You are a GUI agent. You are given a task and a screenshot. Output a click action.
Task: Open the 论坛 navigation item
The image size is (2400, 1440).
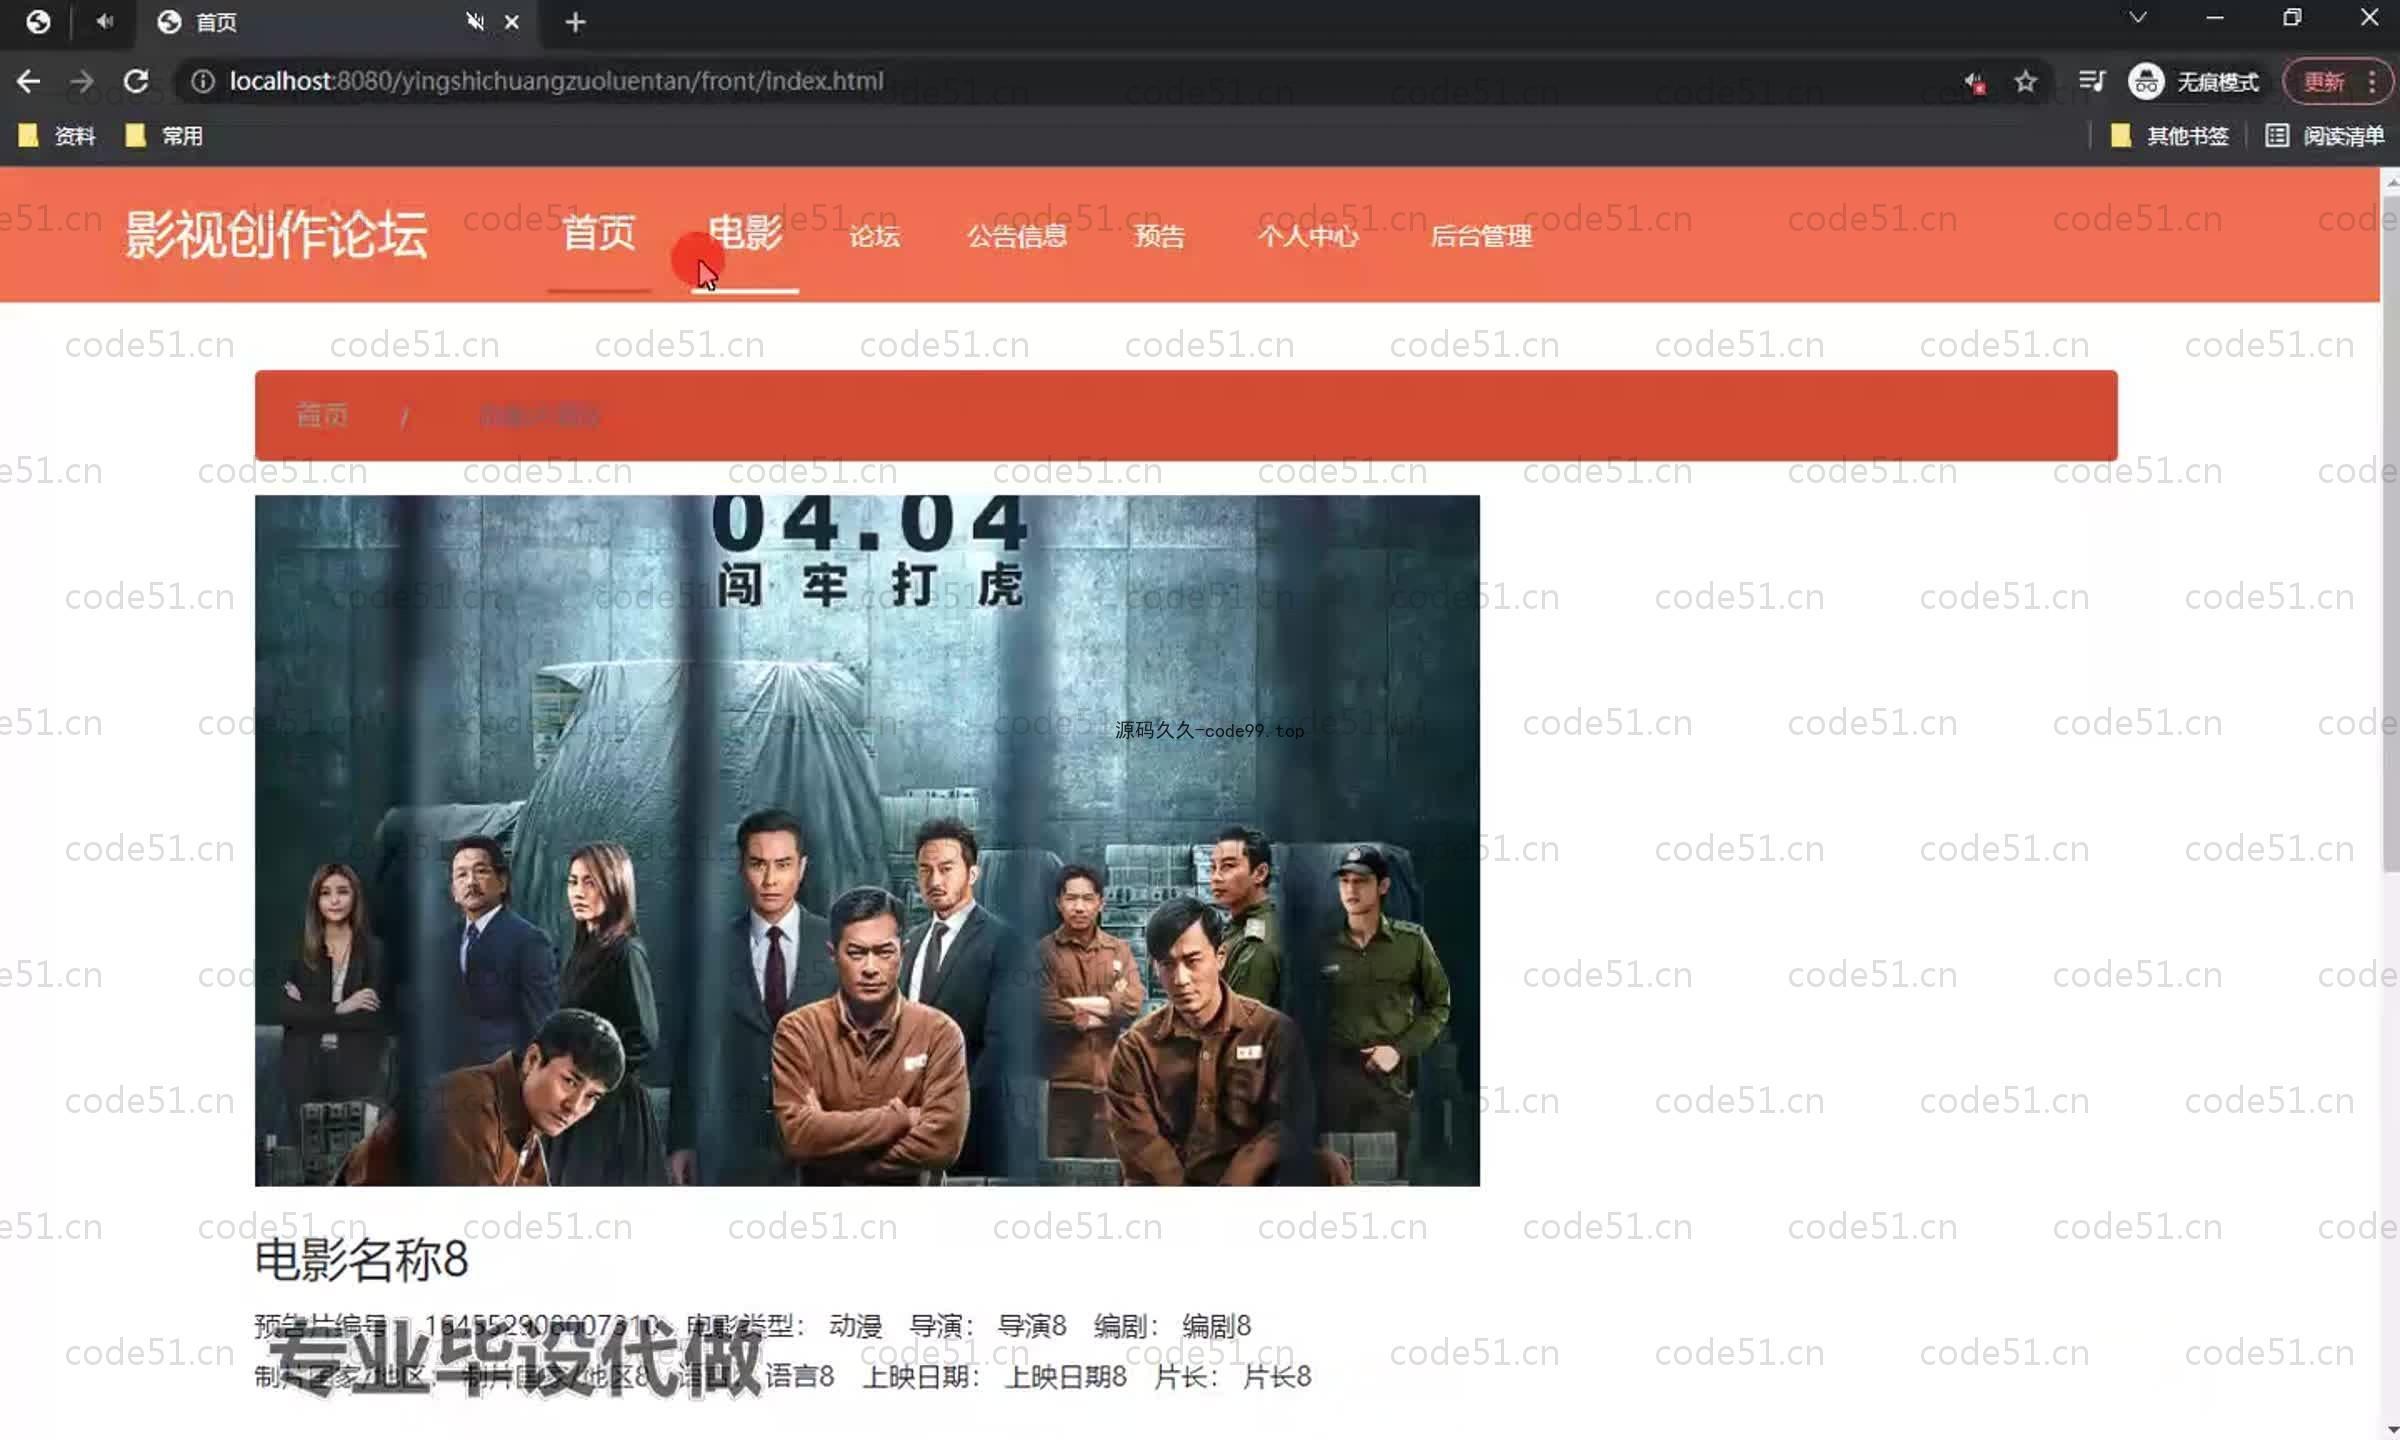(875, 236)
